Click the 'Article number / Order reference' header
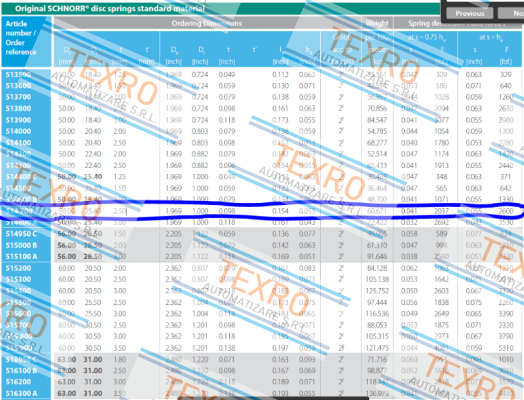 (x=21, y=38)
